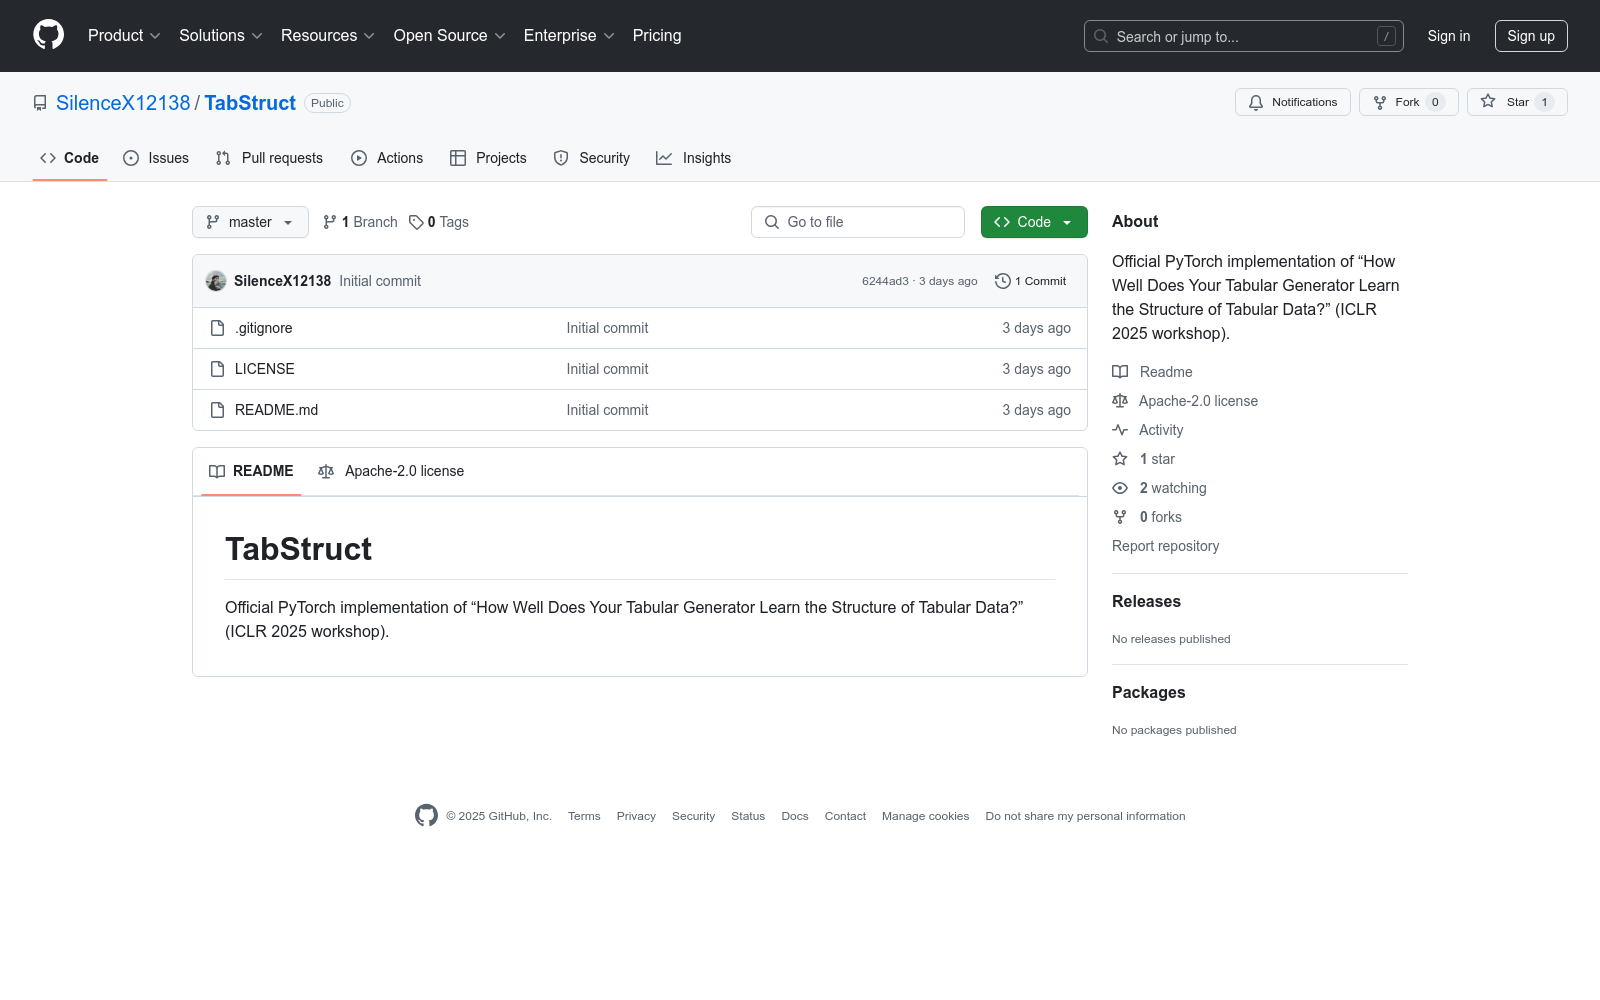Image resolution: width=1600 pixels, height=1000 pixels.
Task: Switch to the Apache-2.0 license tab
Action: tap(391, 471)
